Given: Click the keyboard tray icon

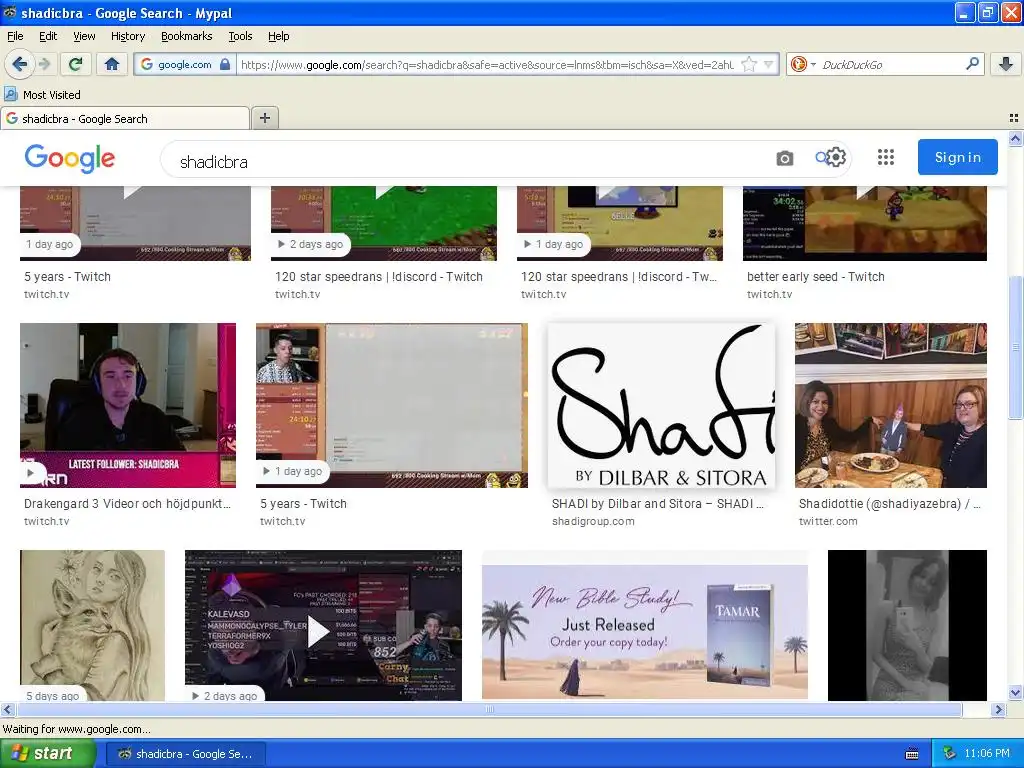Looking at the screenshot, I should tap(912, 754).
